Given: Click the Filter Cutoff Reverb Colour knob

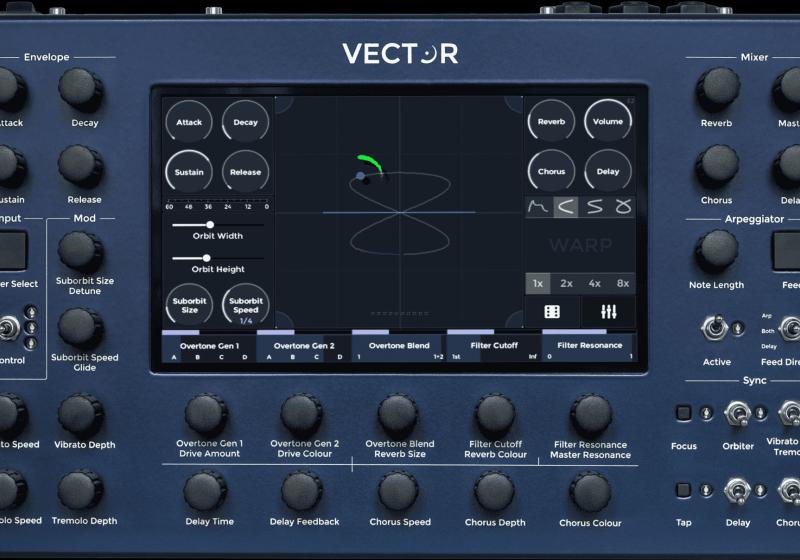Looking at the screenshot, I should (494, 415).
